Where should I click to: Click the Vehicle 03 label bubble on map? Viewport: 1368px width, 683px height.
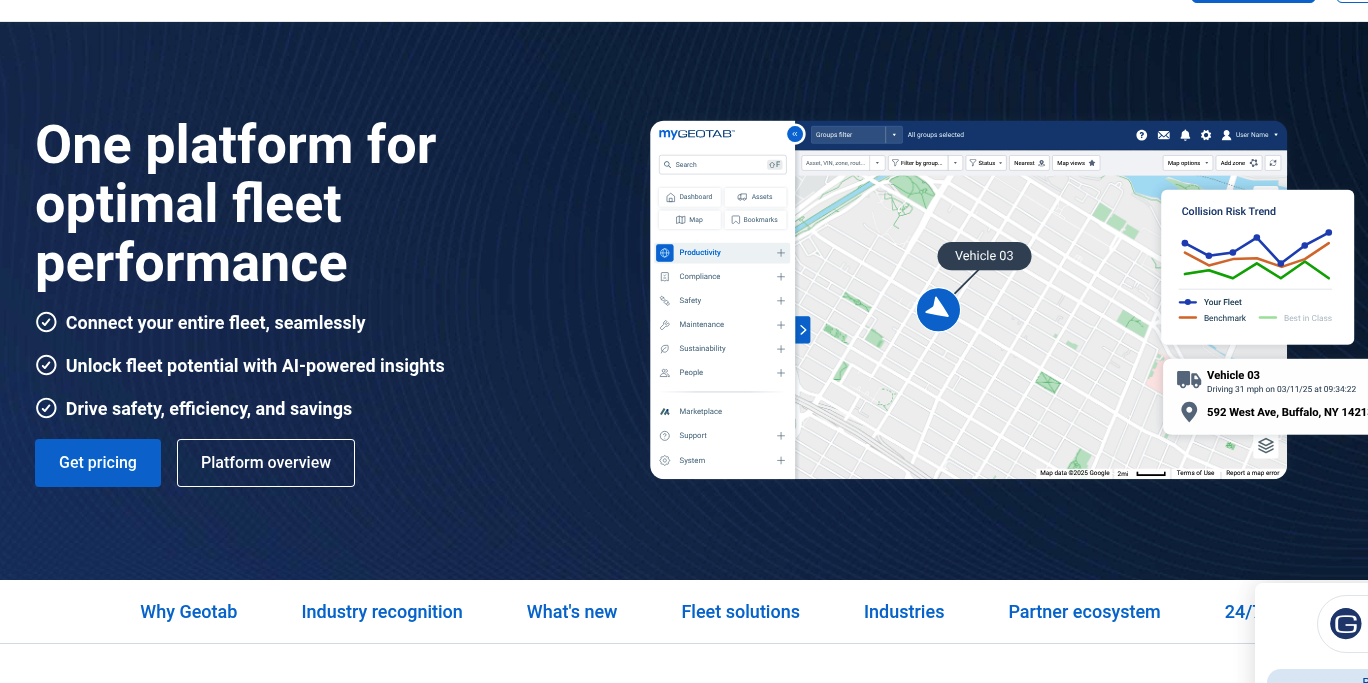click(x=984, y=256)
